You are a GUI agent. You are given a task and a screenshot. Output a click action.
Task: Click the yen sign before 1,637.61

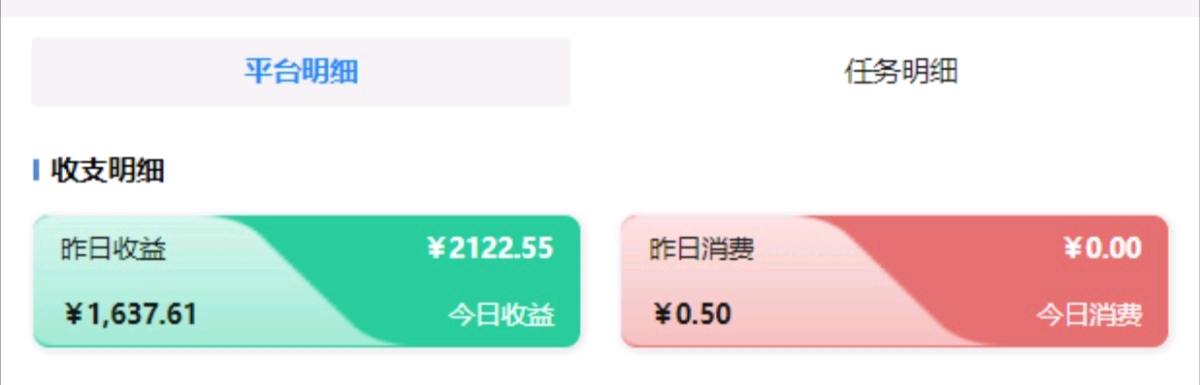click(74, 314)
